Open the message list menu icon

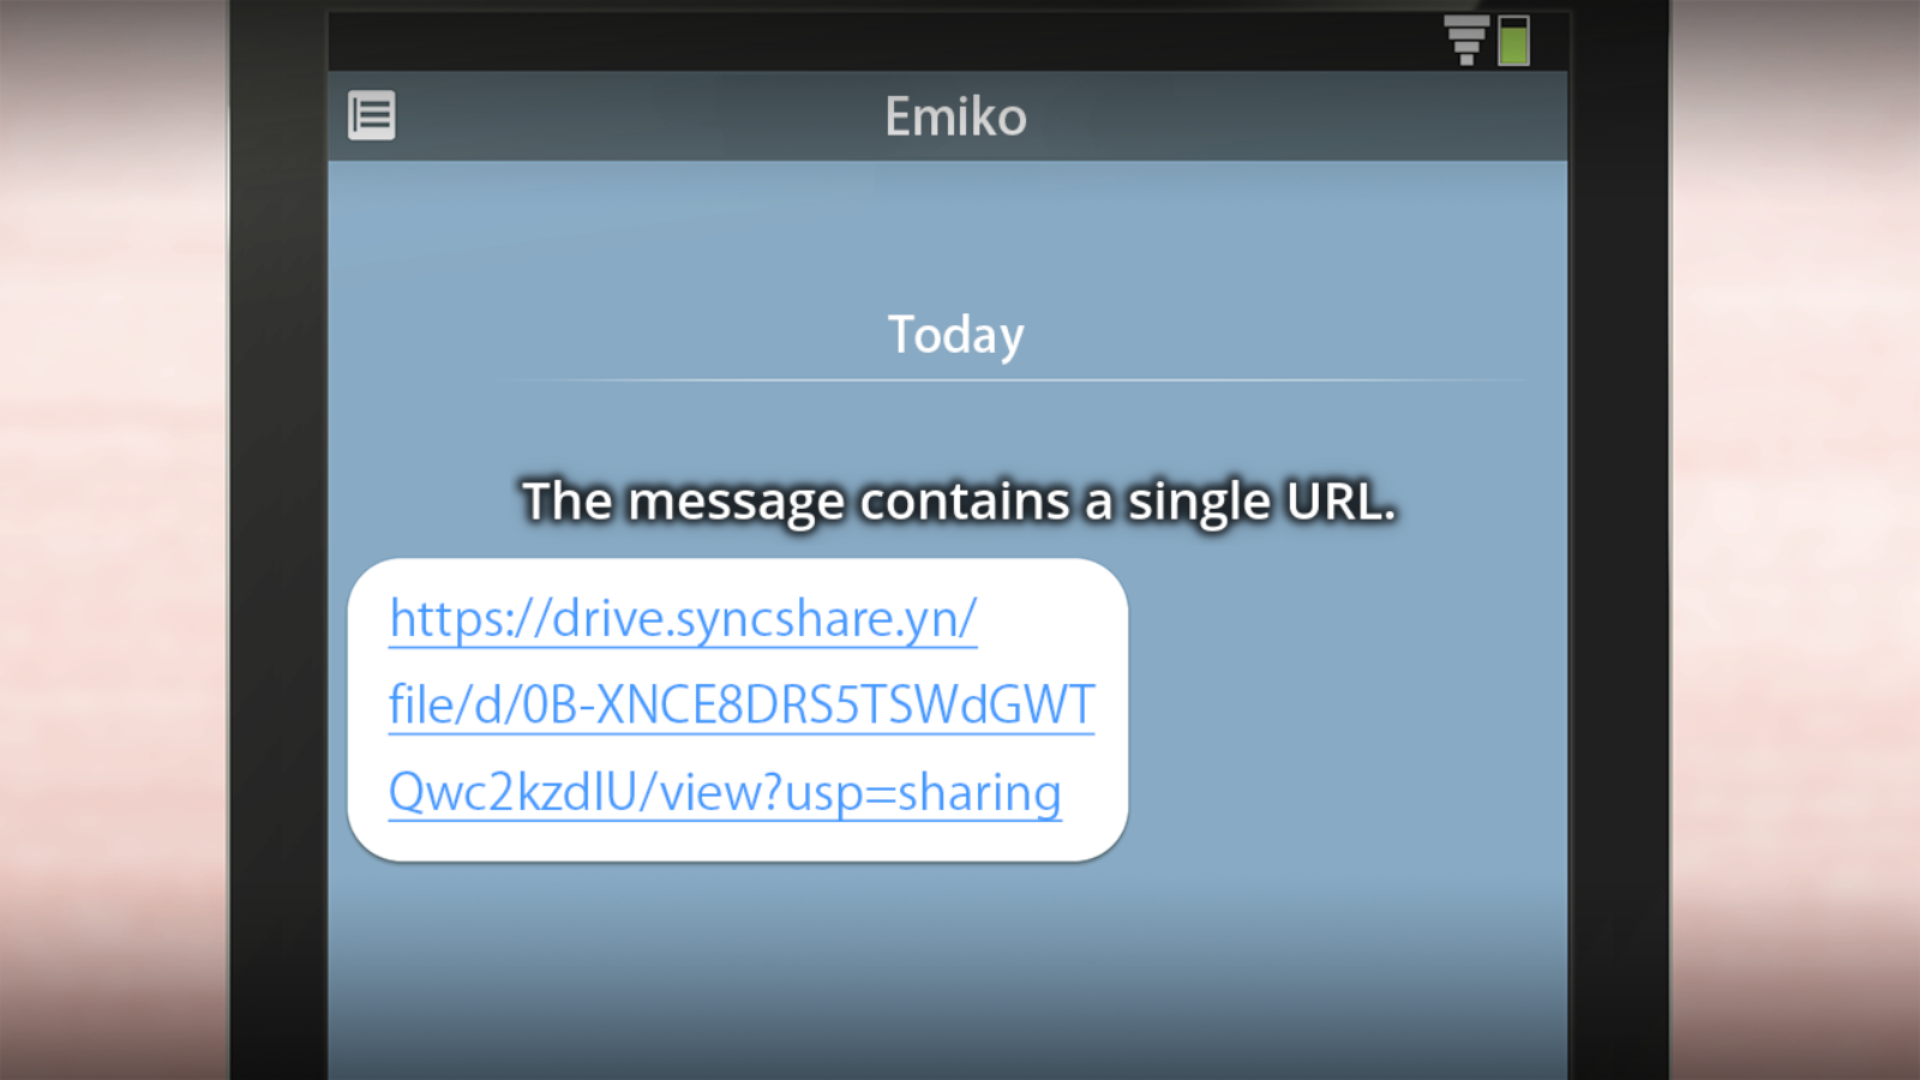(371, 116)
